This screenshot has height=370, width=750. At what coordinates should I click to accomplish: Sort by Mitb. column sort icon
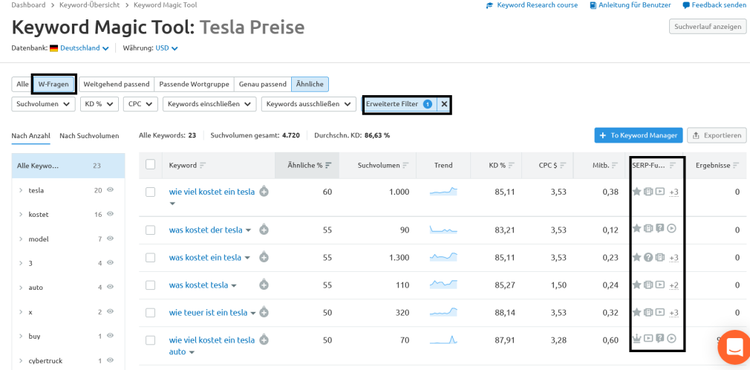coord(615,165)
